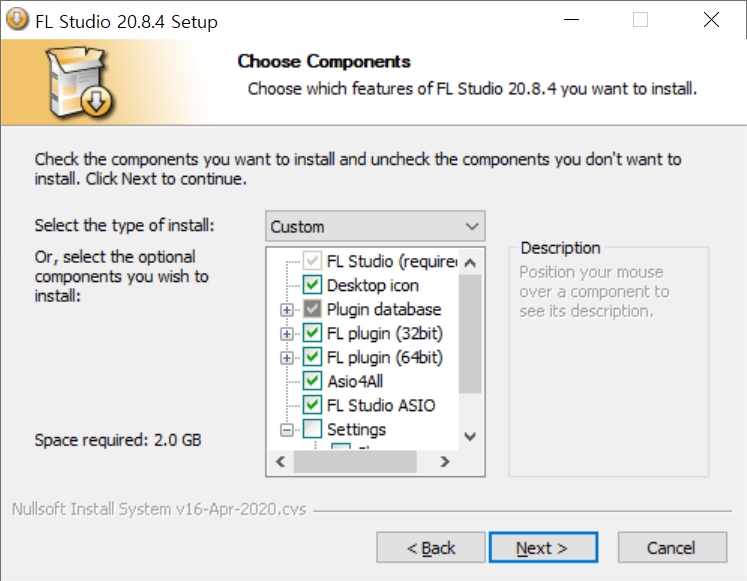Uncheck the Asio4All checkbox
Viewport: 747px width, 581px height.
point(313,381)
